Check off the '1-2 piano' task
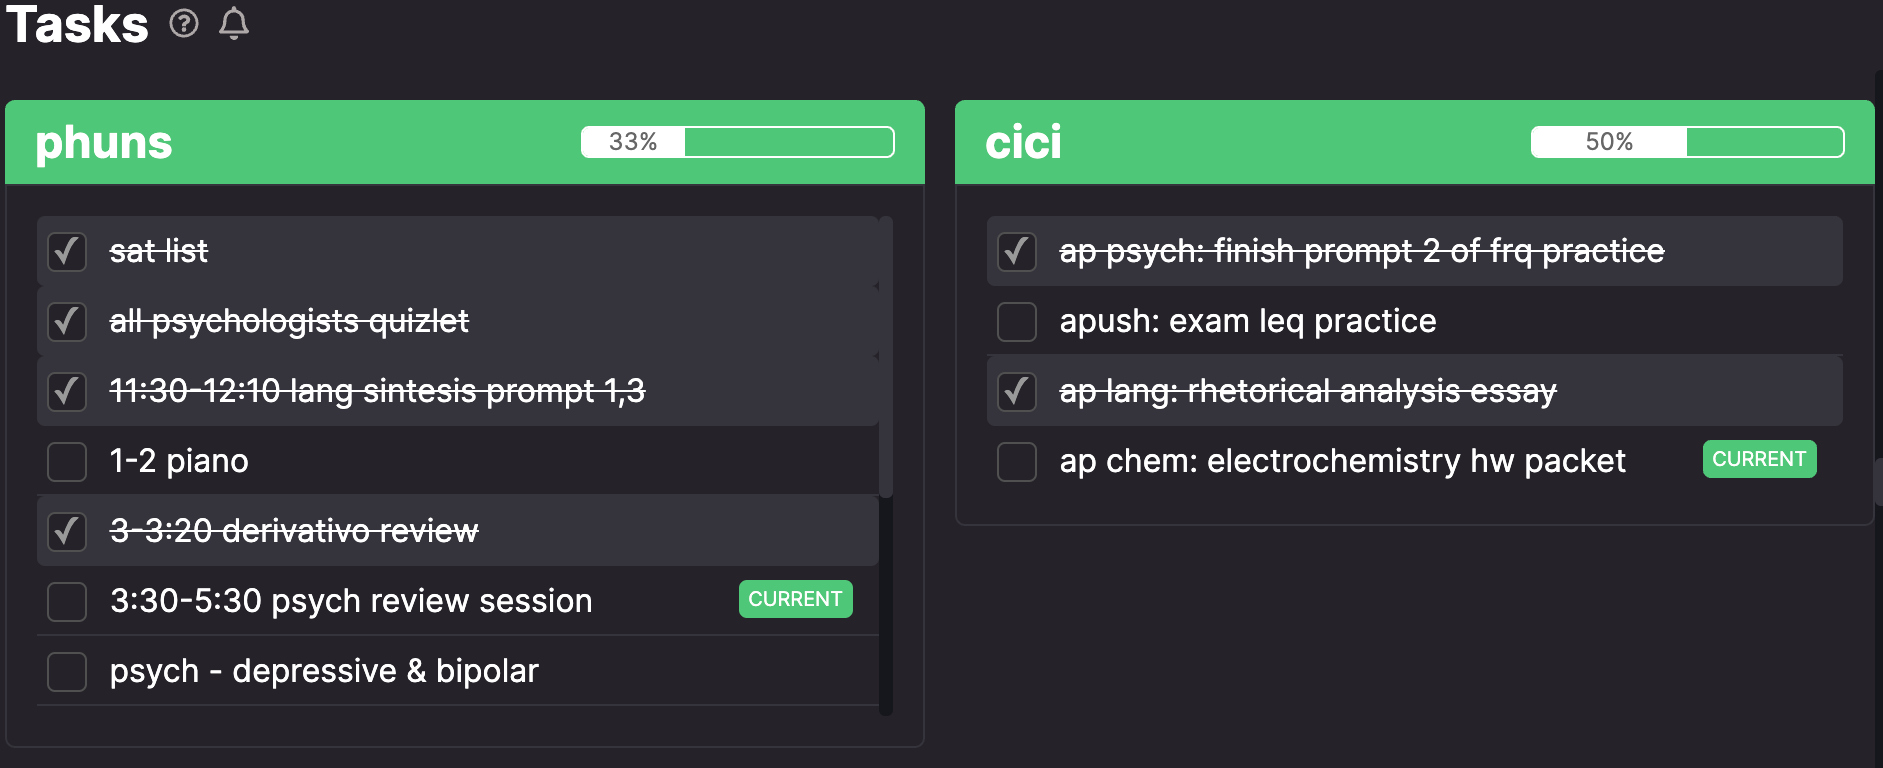1883x768 pixels. click(67, 461)
